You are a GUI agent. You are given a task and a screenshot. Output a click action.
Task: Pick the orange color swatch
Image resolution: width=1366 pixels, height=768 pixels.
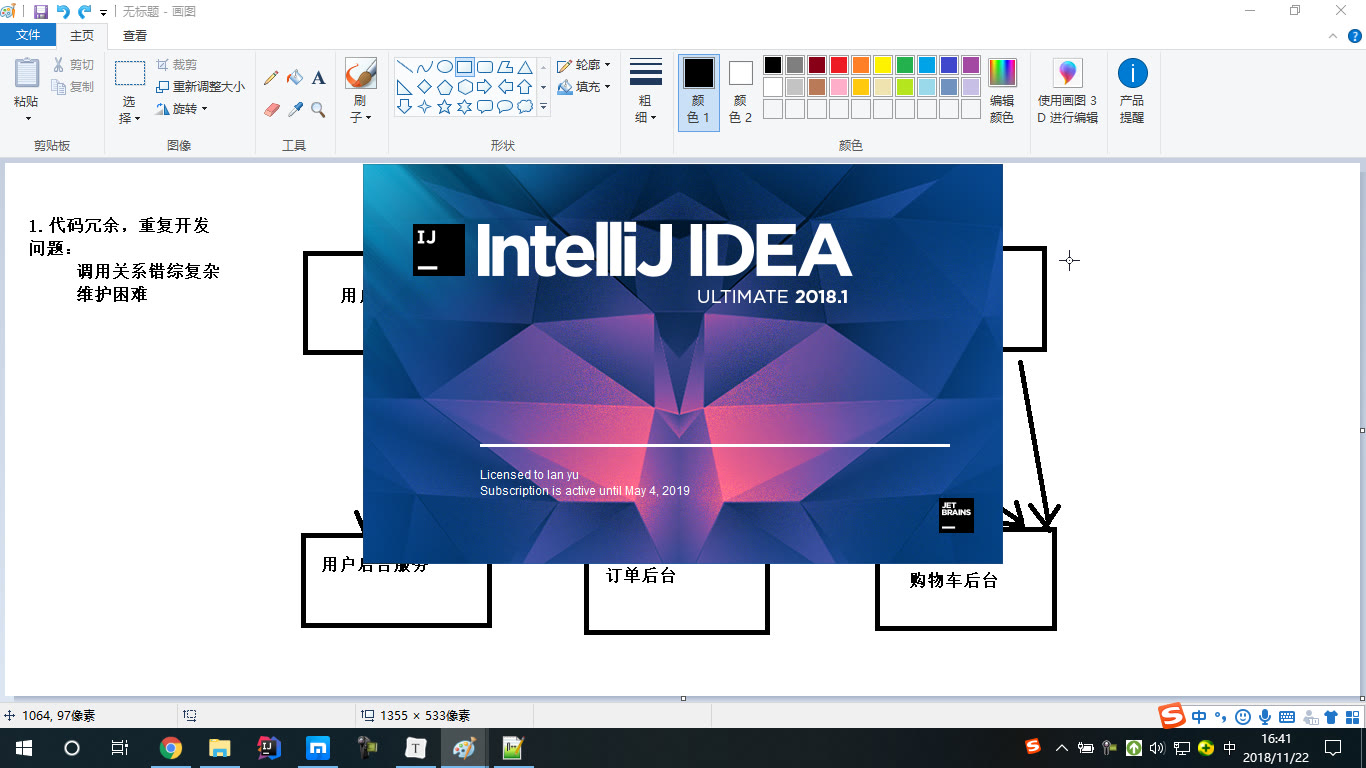click(861, 65)
